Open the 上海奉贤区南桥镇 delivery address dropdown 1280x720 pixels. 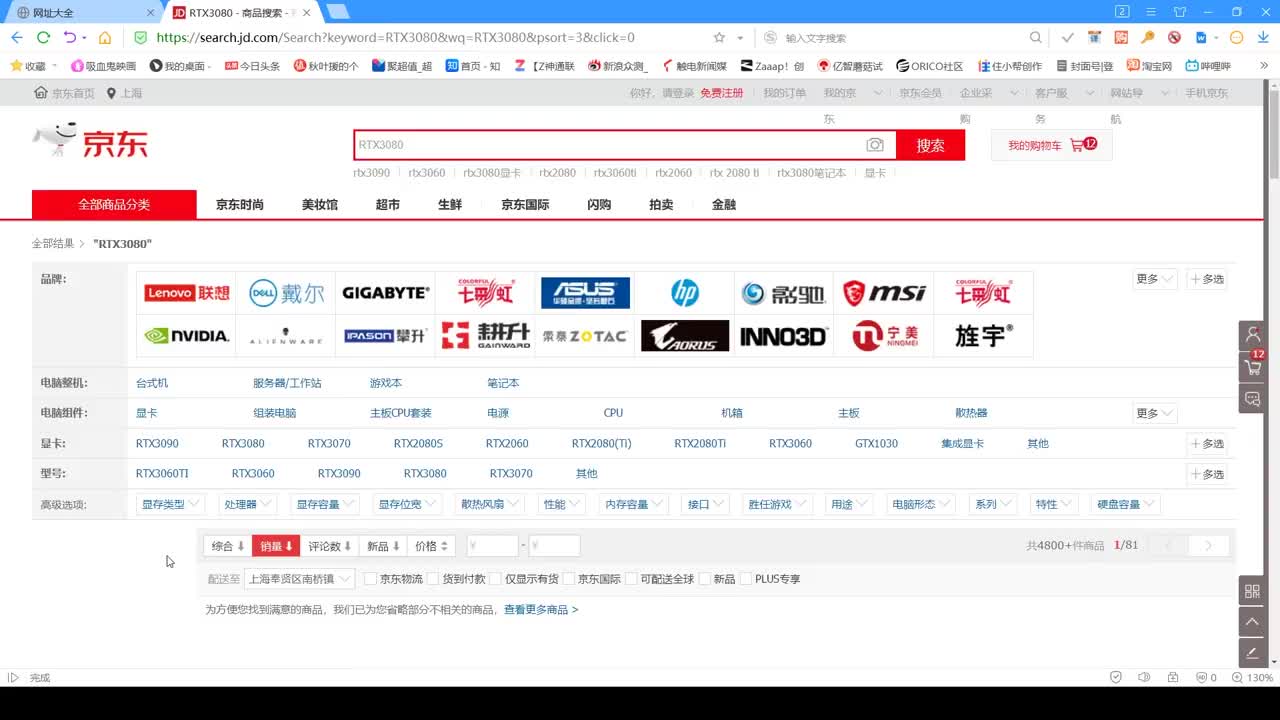300,579
